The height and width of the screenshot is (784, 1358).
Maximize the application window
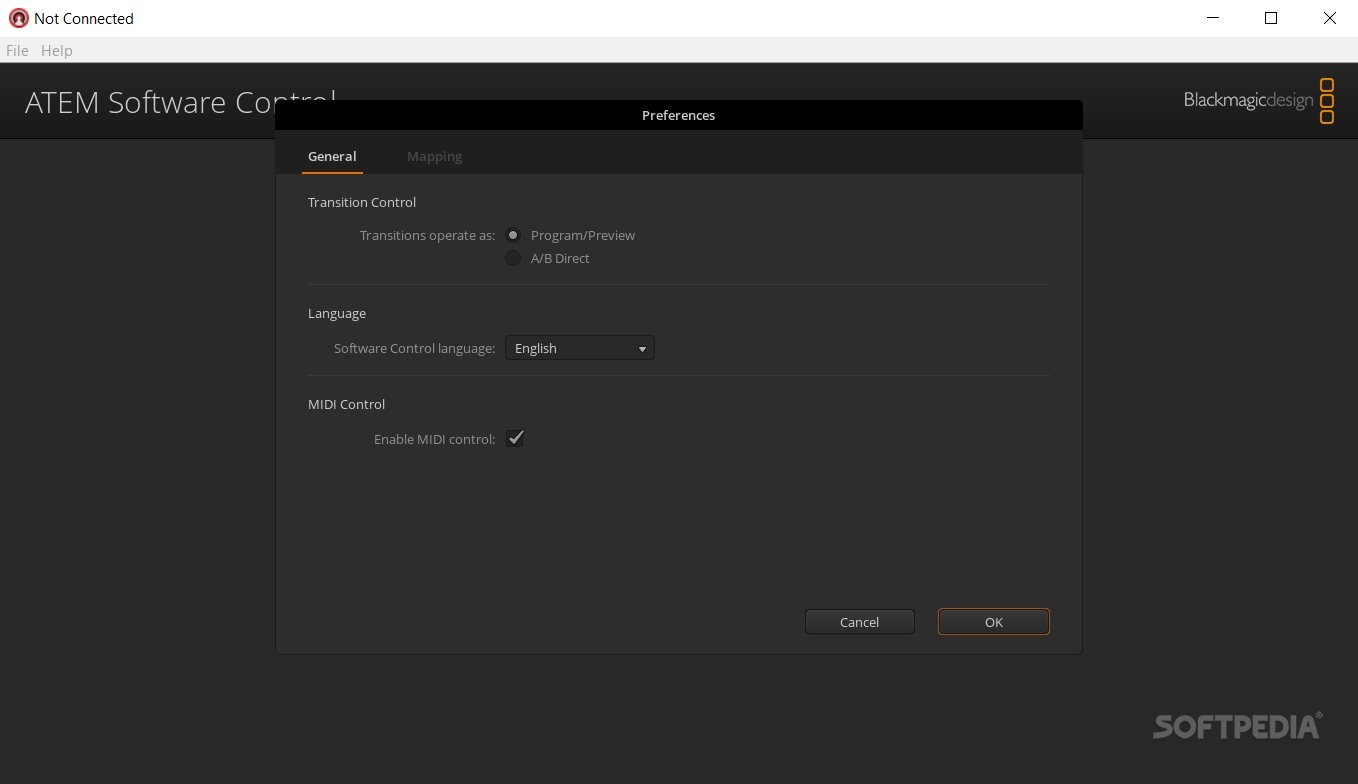click(x=1271, y=18)
